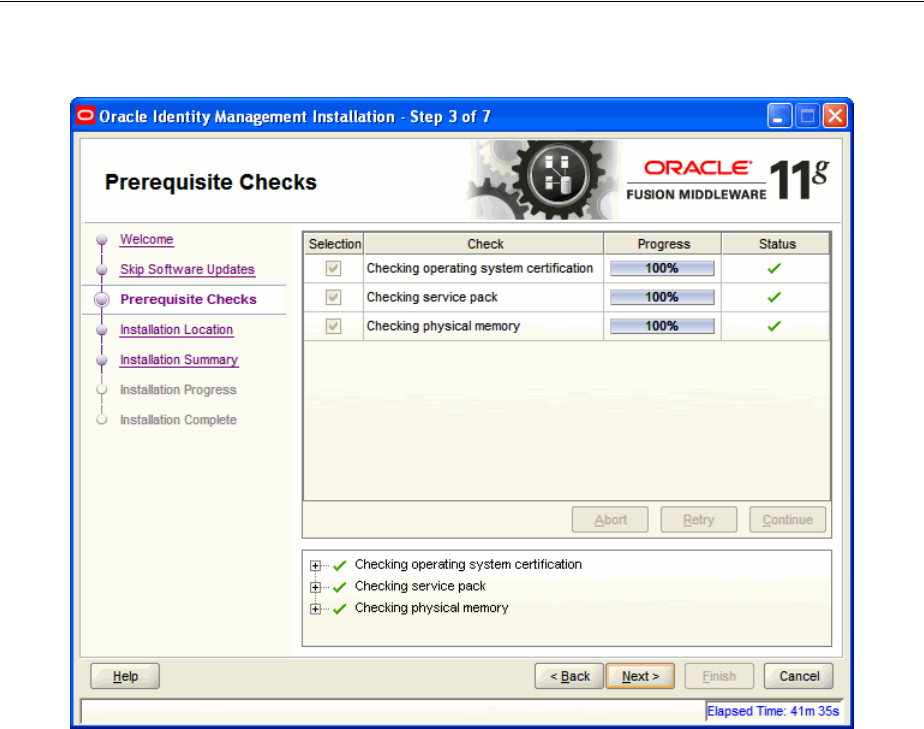Screen dimensions: 924x729
Task: Open Help for the installer
Action: pyautogui.click(x=125, y=676)
